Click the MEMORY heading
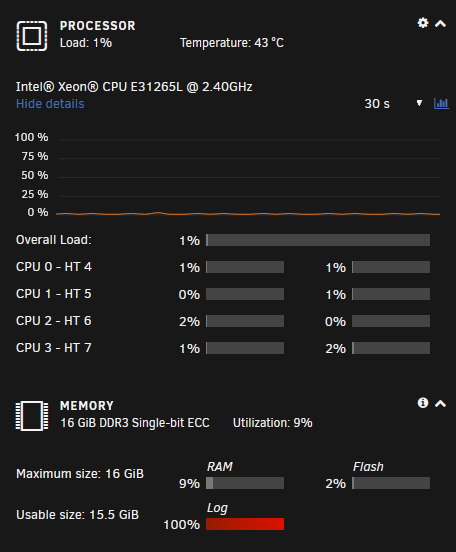 click(87, 406)
